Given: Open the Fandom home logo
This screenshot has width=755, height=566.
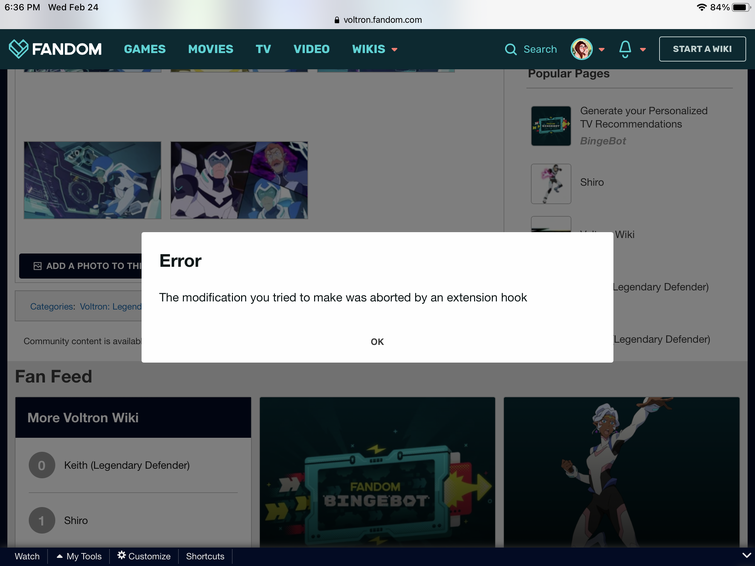Looking at the screenshot, I should pyautogui.click(x=55, y=49).
